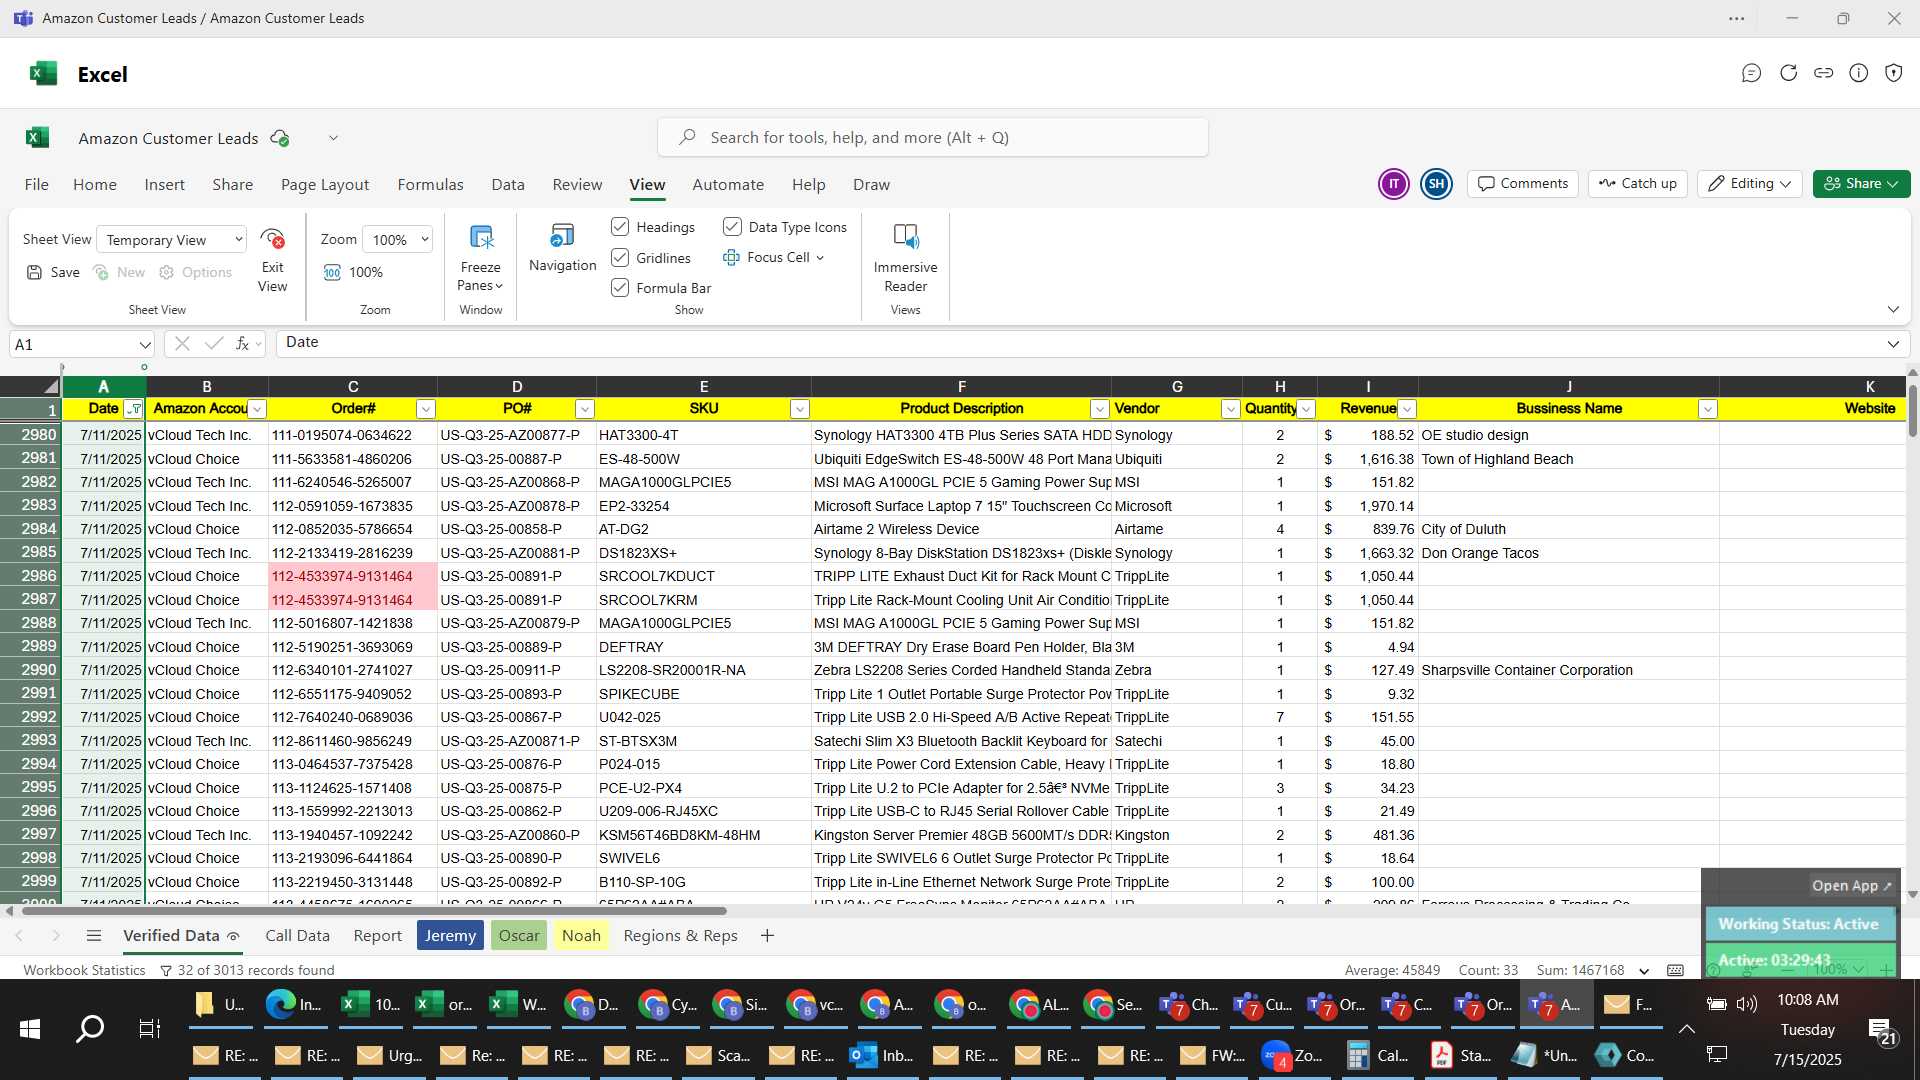Open zoom percentage dropdown
This screenshot has width=1920, height=1080.
398,239
